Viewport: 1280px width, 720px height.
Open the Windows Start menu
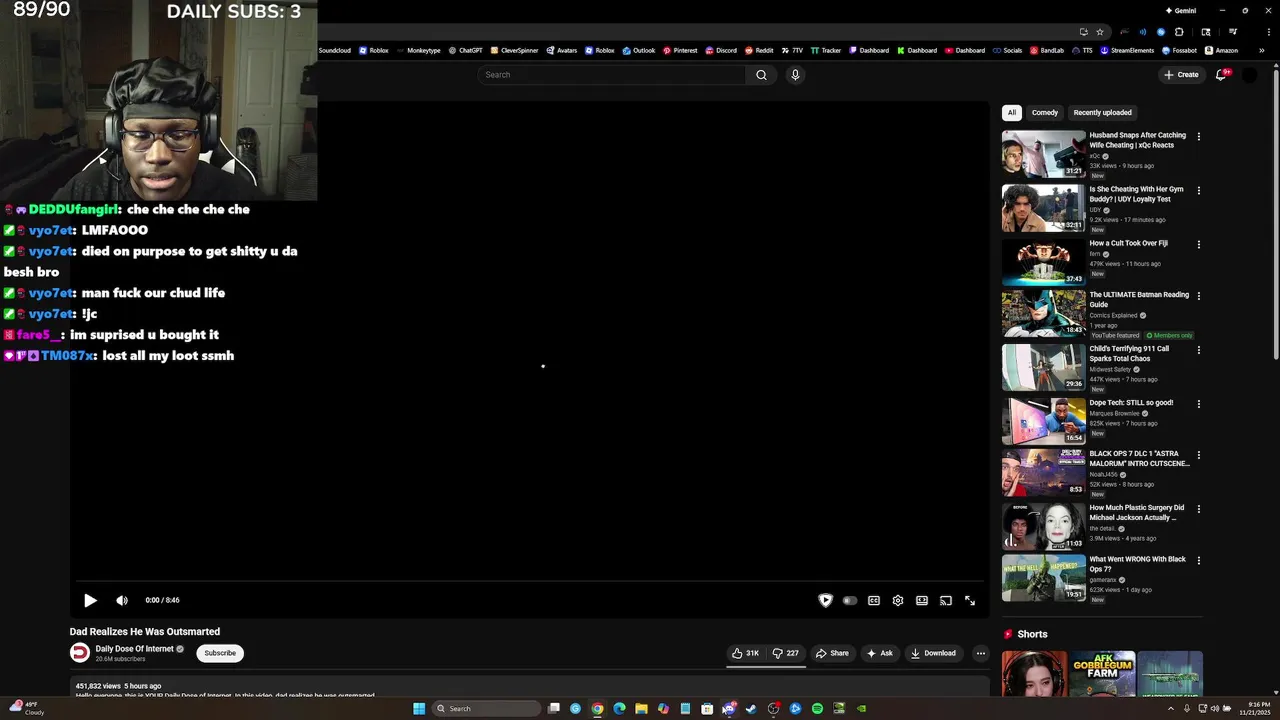[x=419, y=708]
